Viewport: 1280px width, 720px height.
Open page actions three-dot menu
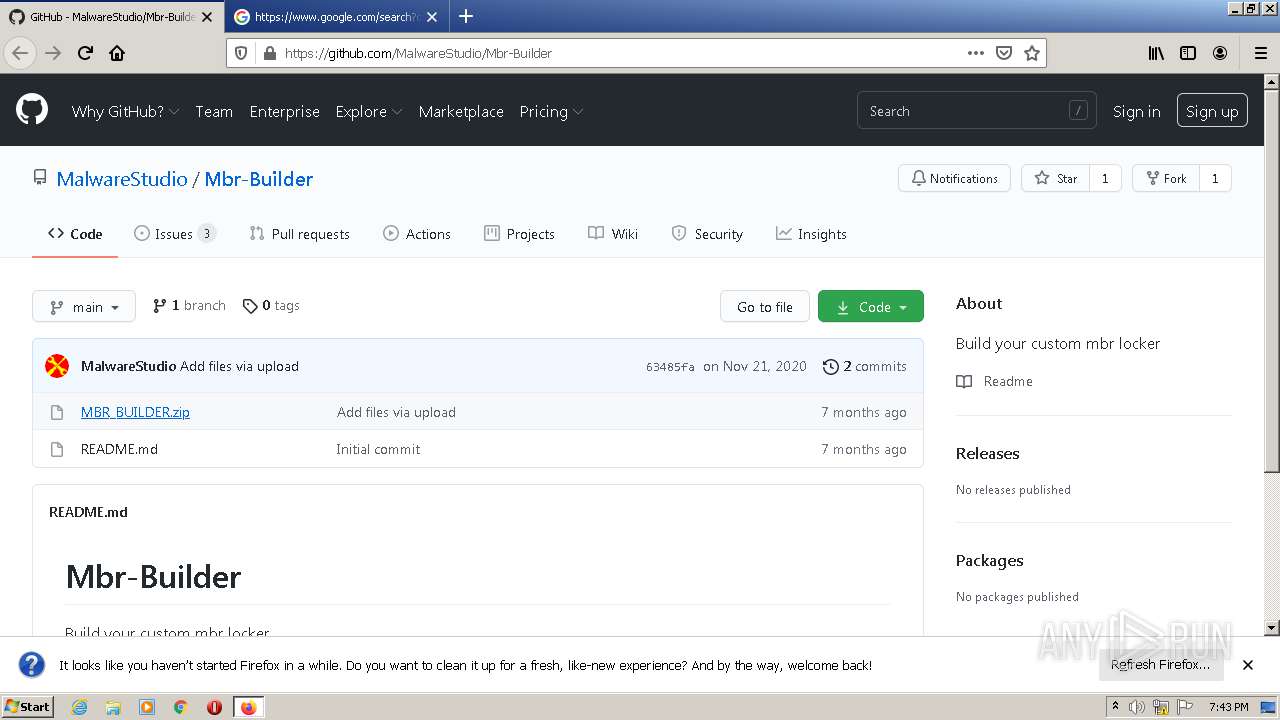coord(975,53)
